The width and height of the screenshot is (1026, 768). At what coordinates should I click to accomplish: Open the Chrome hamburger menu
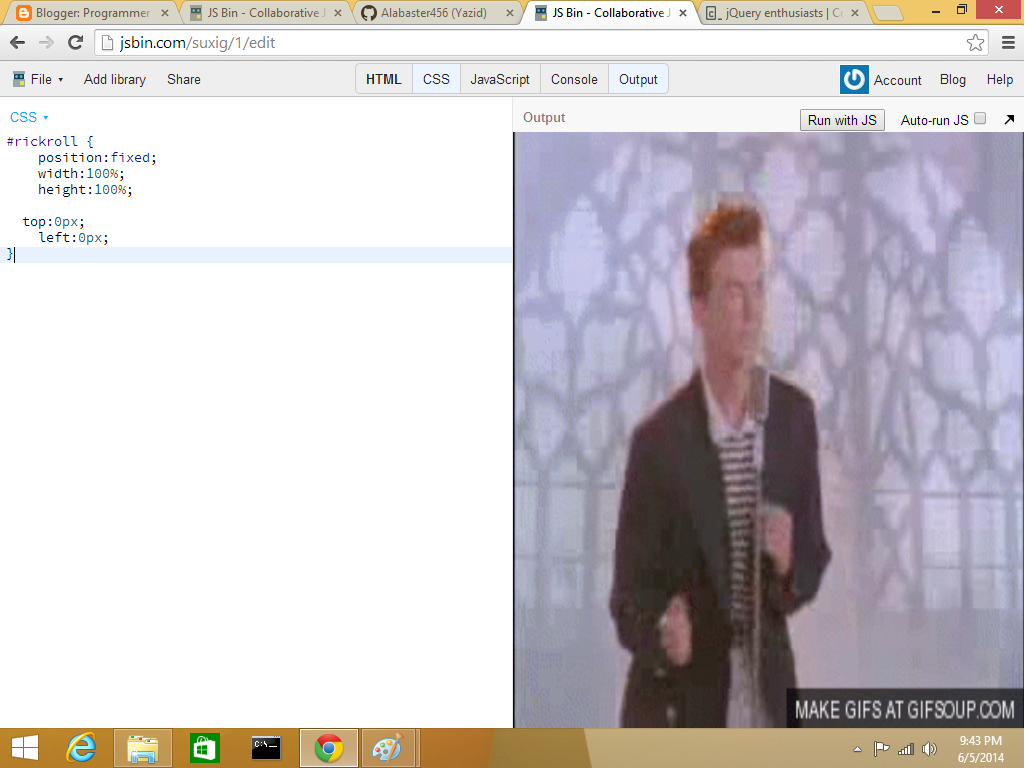tap(1008, 43)
